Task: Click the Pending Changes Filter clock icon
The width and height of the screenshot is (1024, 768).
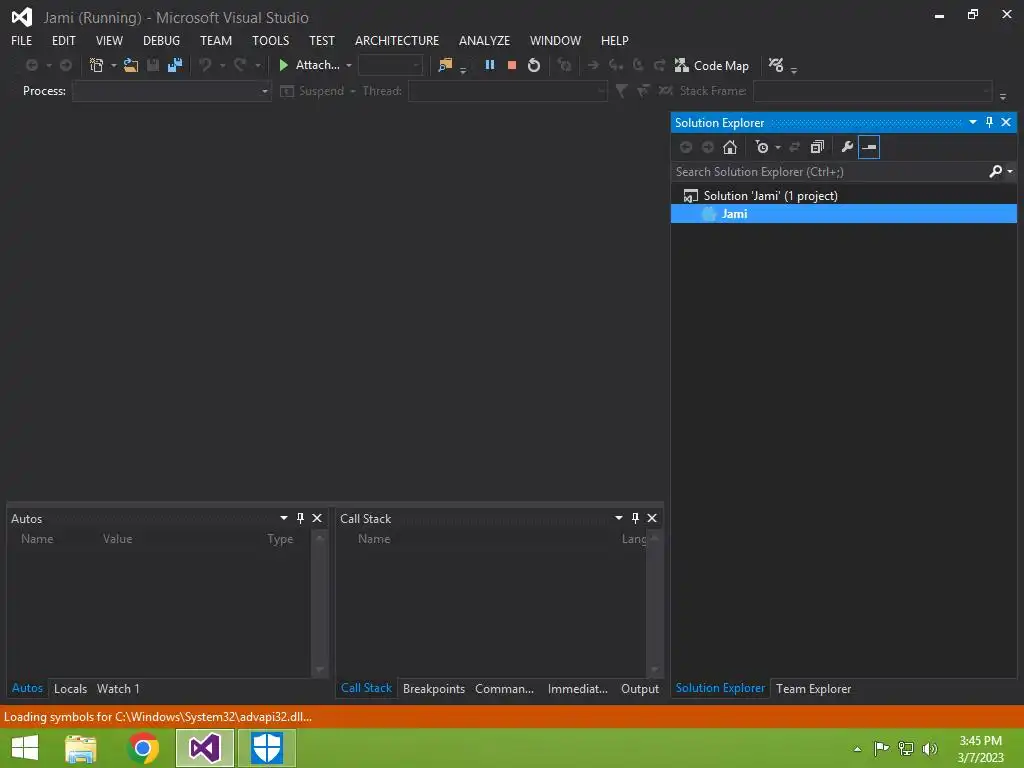Action: click(x=761, y=147)
